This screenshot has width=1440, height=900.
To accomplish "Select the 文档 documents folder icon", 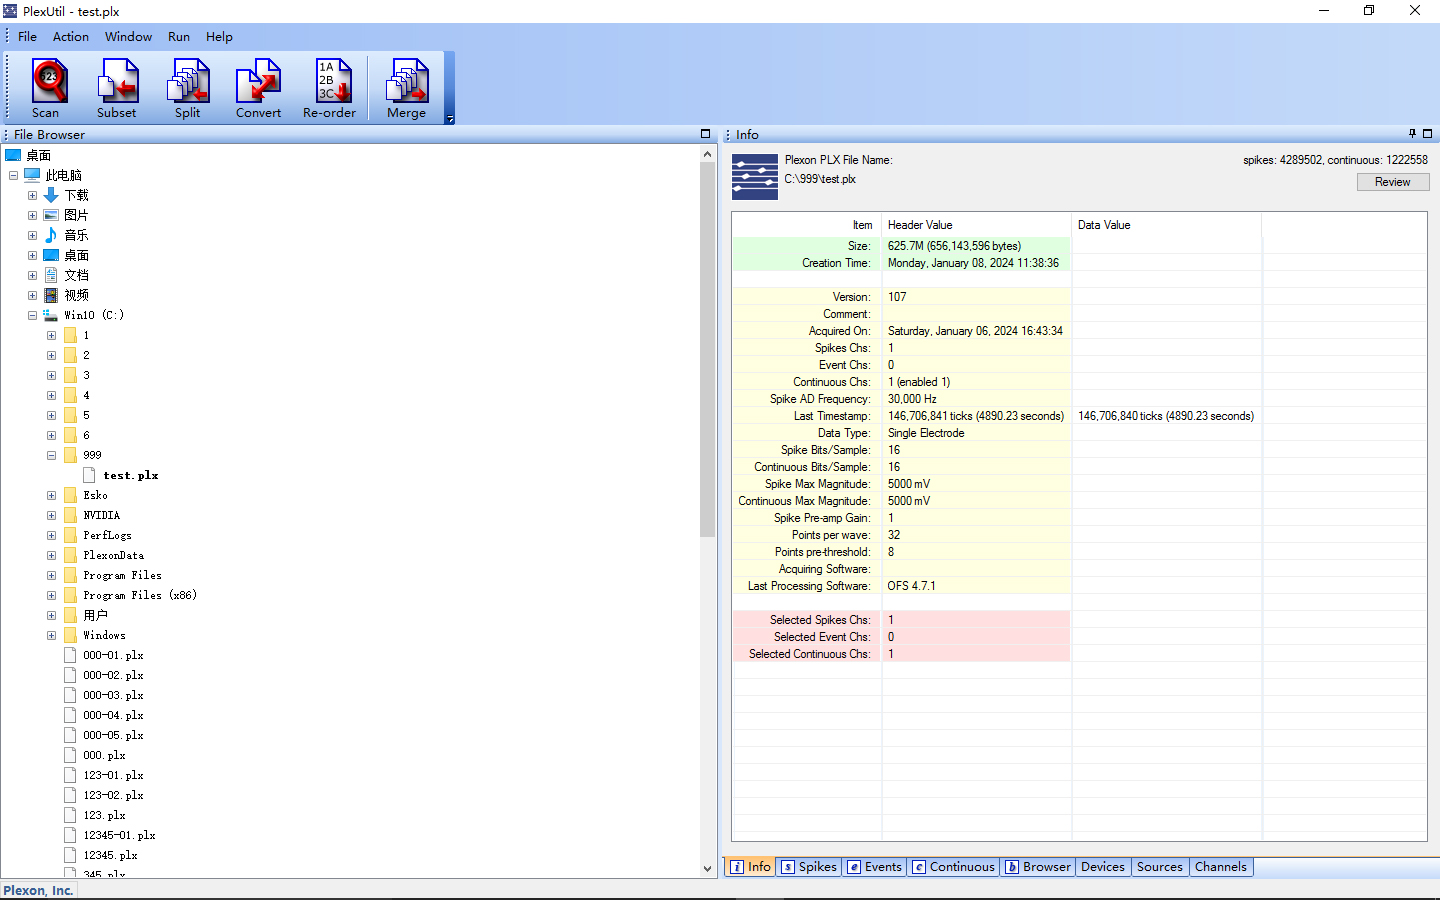I will click(x=51, y=275).
